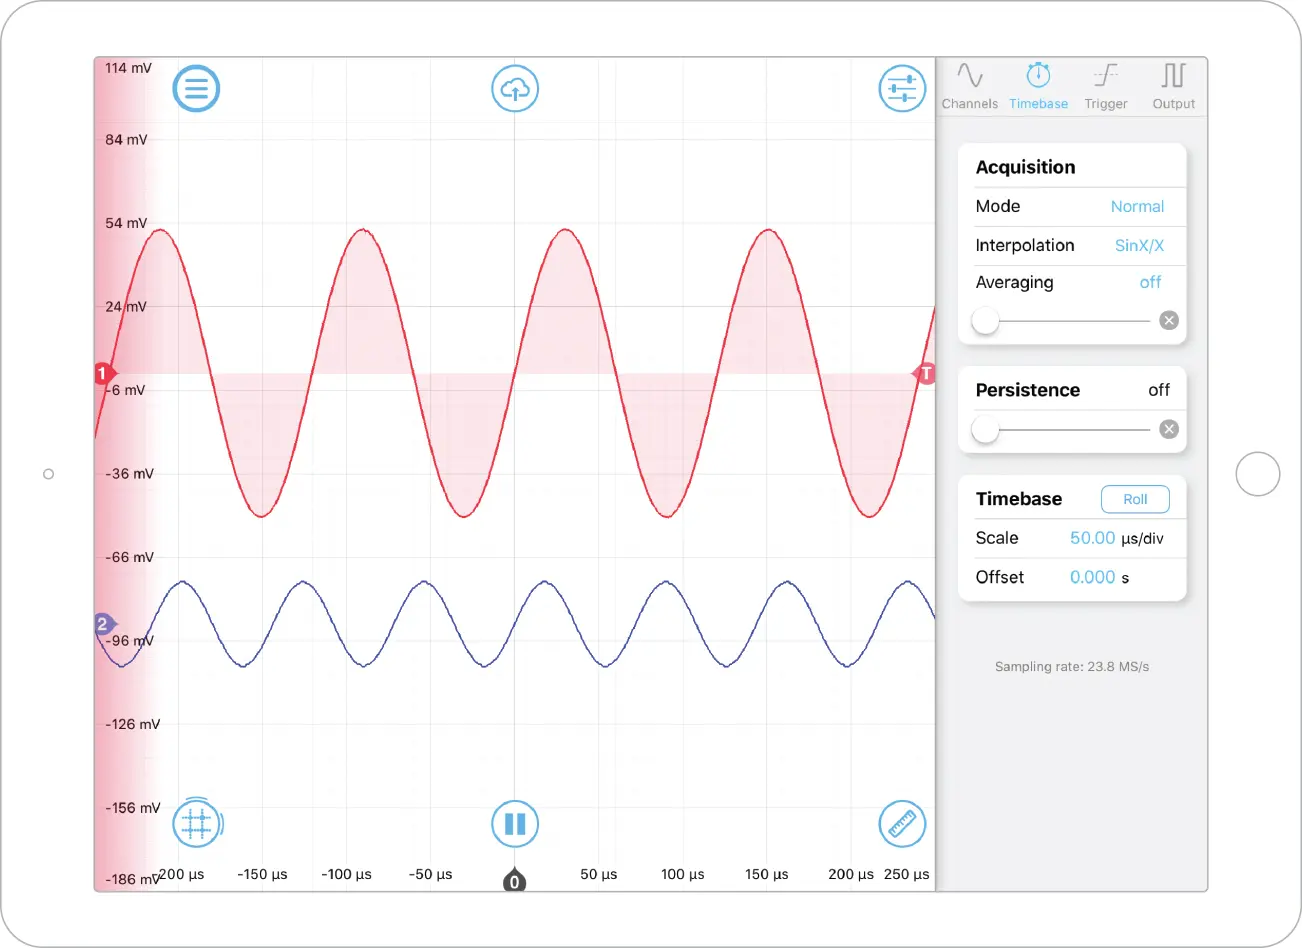Toggle the settings sliders panel icon
Viewport: 1302px width, 948px height.
click(902, 89)
